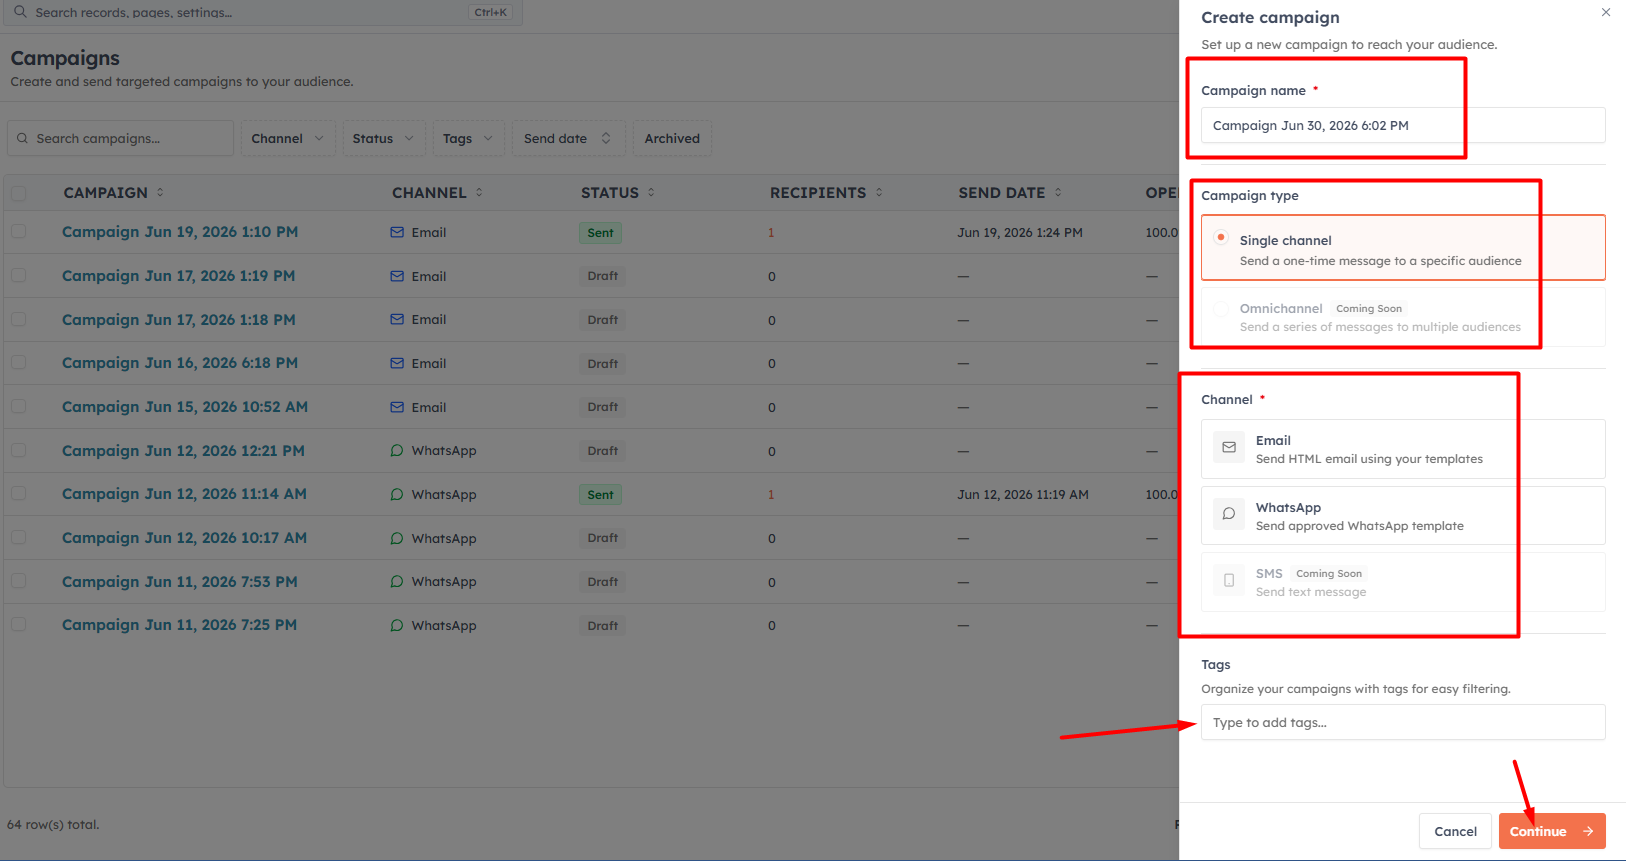Screen dimensions: 1626x861
Task: Click the sort arrows beside CAMPAIGN header
Action: 160,192
